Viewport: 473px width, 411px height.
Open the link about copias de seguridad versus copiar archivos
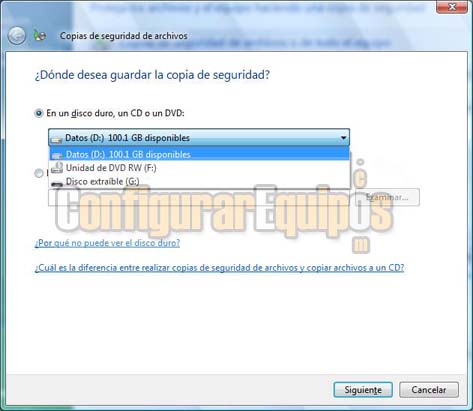219,268
